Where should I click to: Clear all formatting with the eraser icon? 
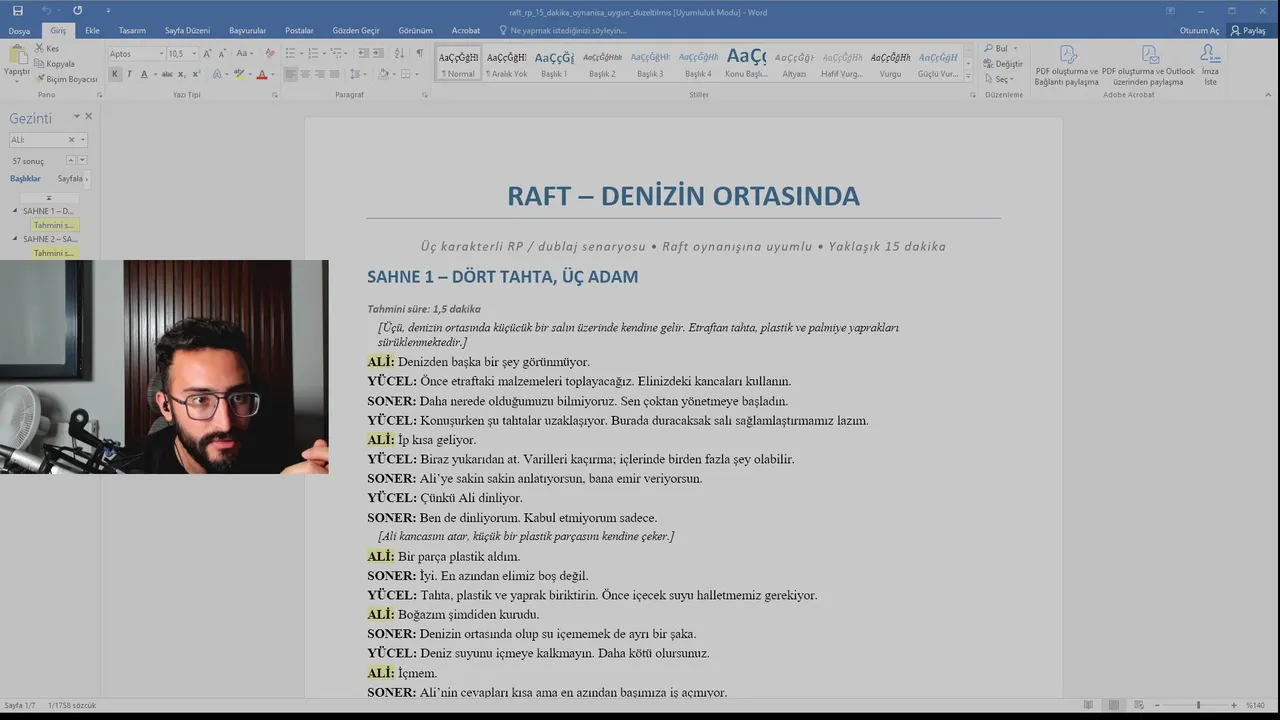[x=269, y=54]
